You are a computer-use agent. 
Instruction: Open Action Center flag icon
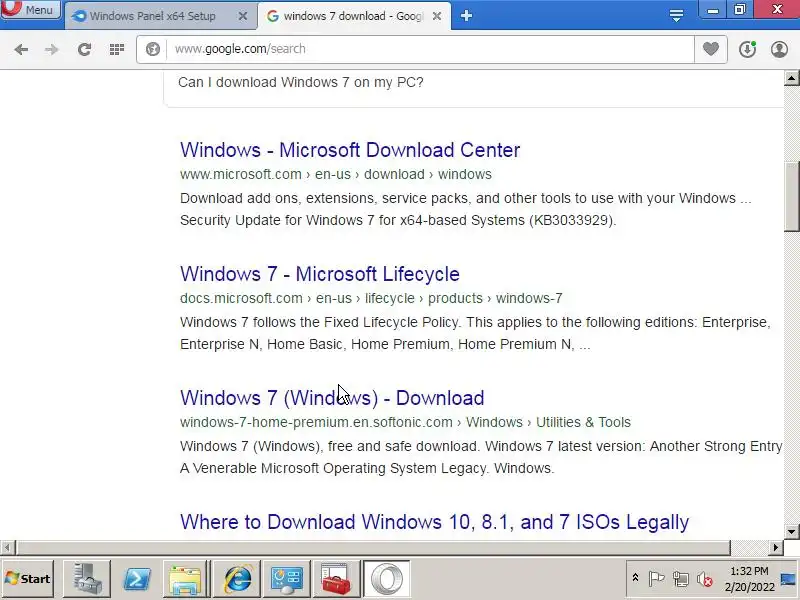pos(656,579)
